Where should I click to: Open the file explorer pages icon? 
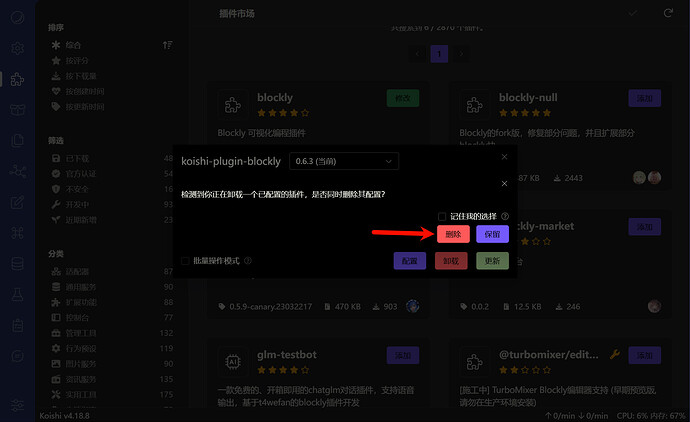[17, 140]
